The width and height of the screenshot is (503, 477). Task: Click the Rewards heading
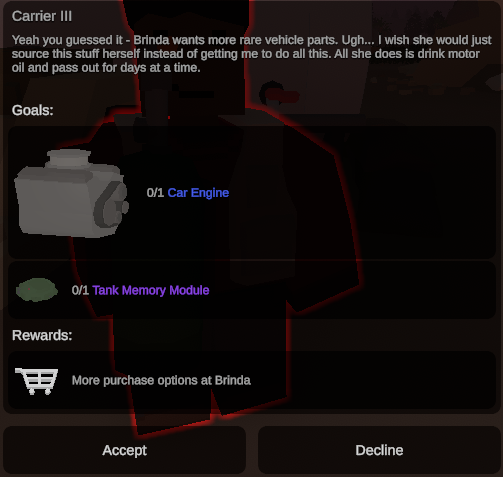click(42, 335)
